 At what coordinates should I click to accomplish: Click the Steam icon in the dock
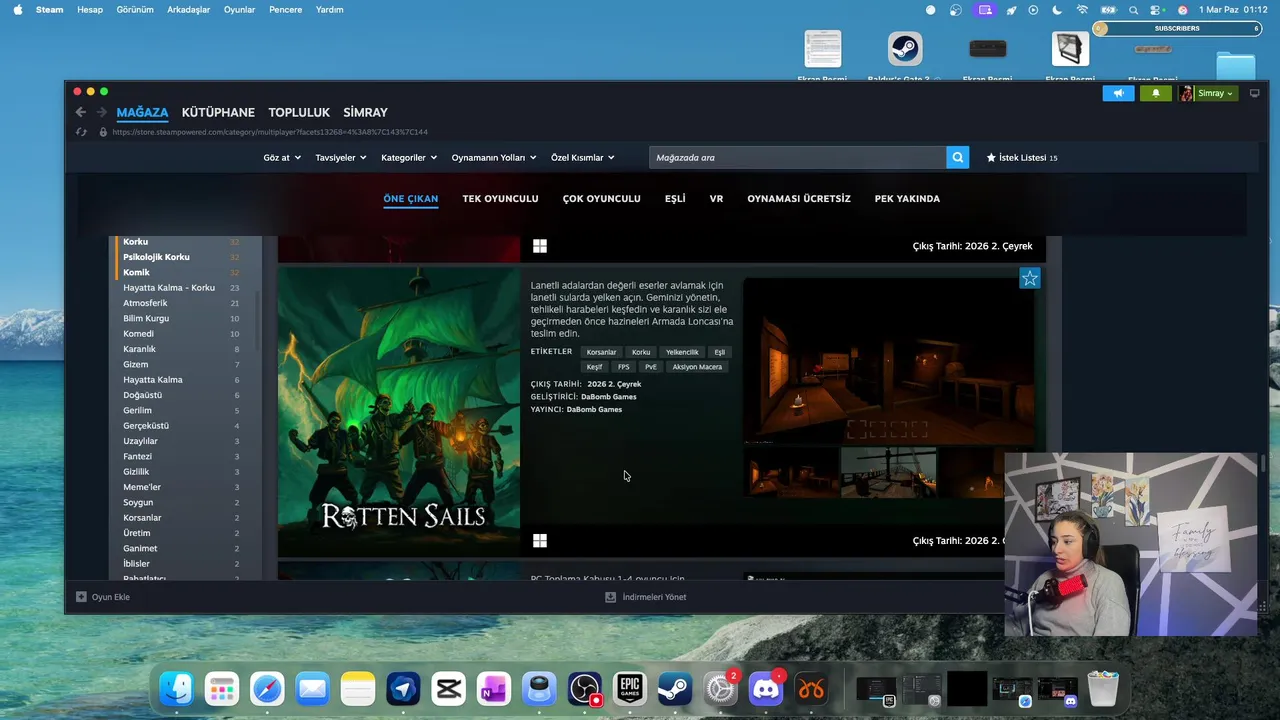click(x=675, y=689)
